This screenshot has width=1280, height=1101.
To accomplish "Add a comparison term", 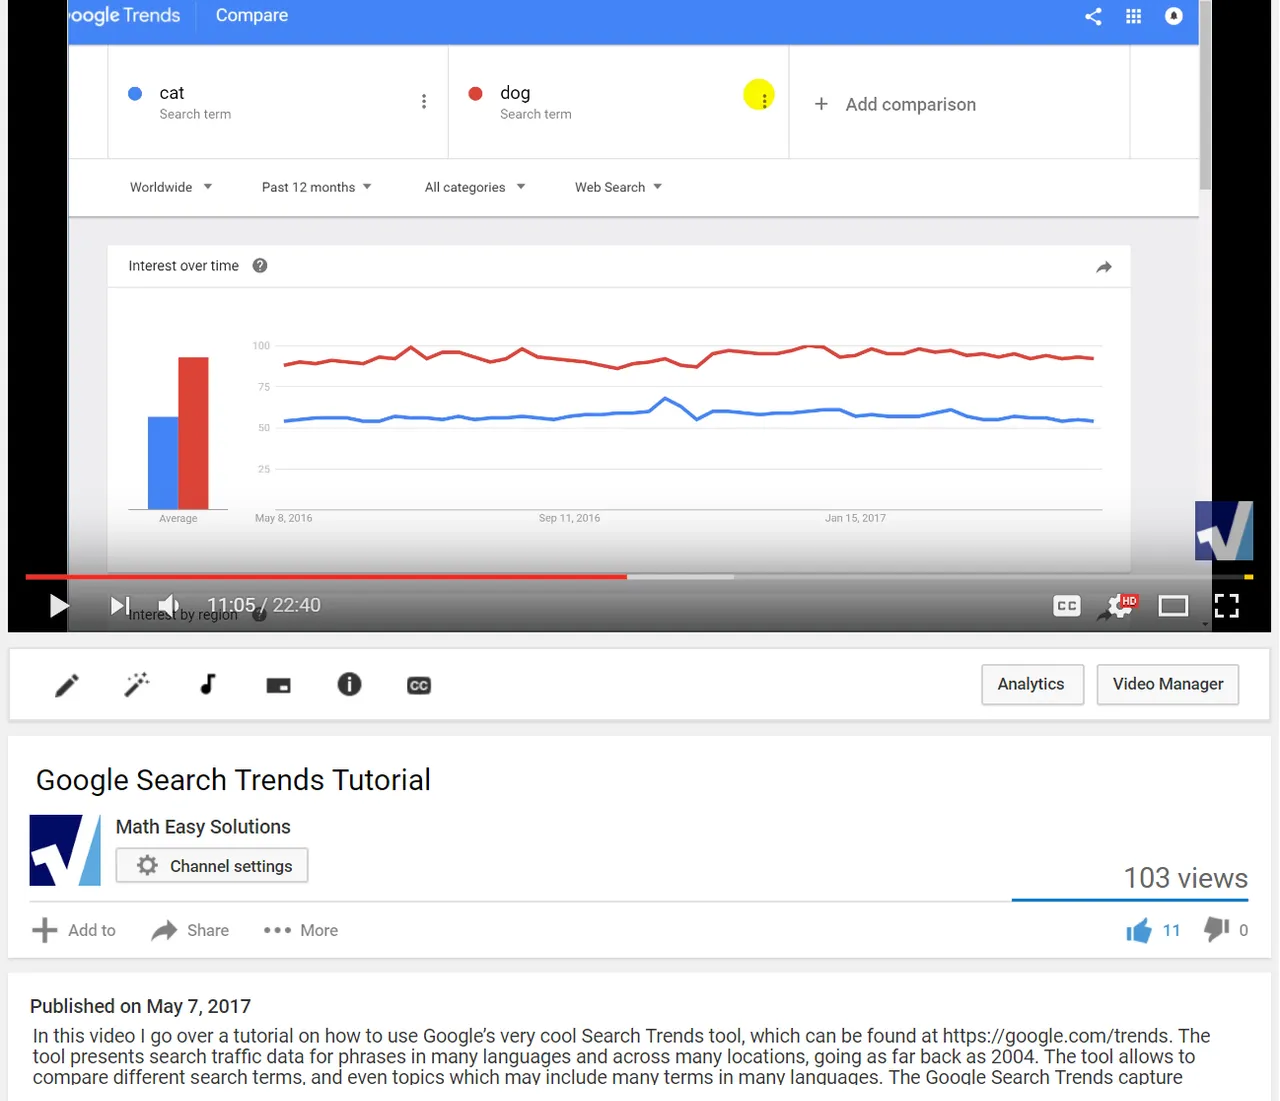I will point(895,104).
